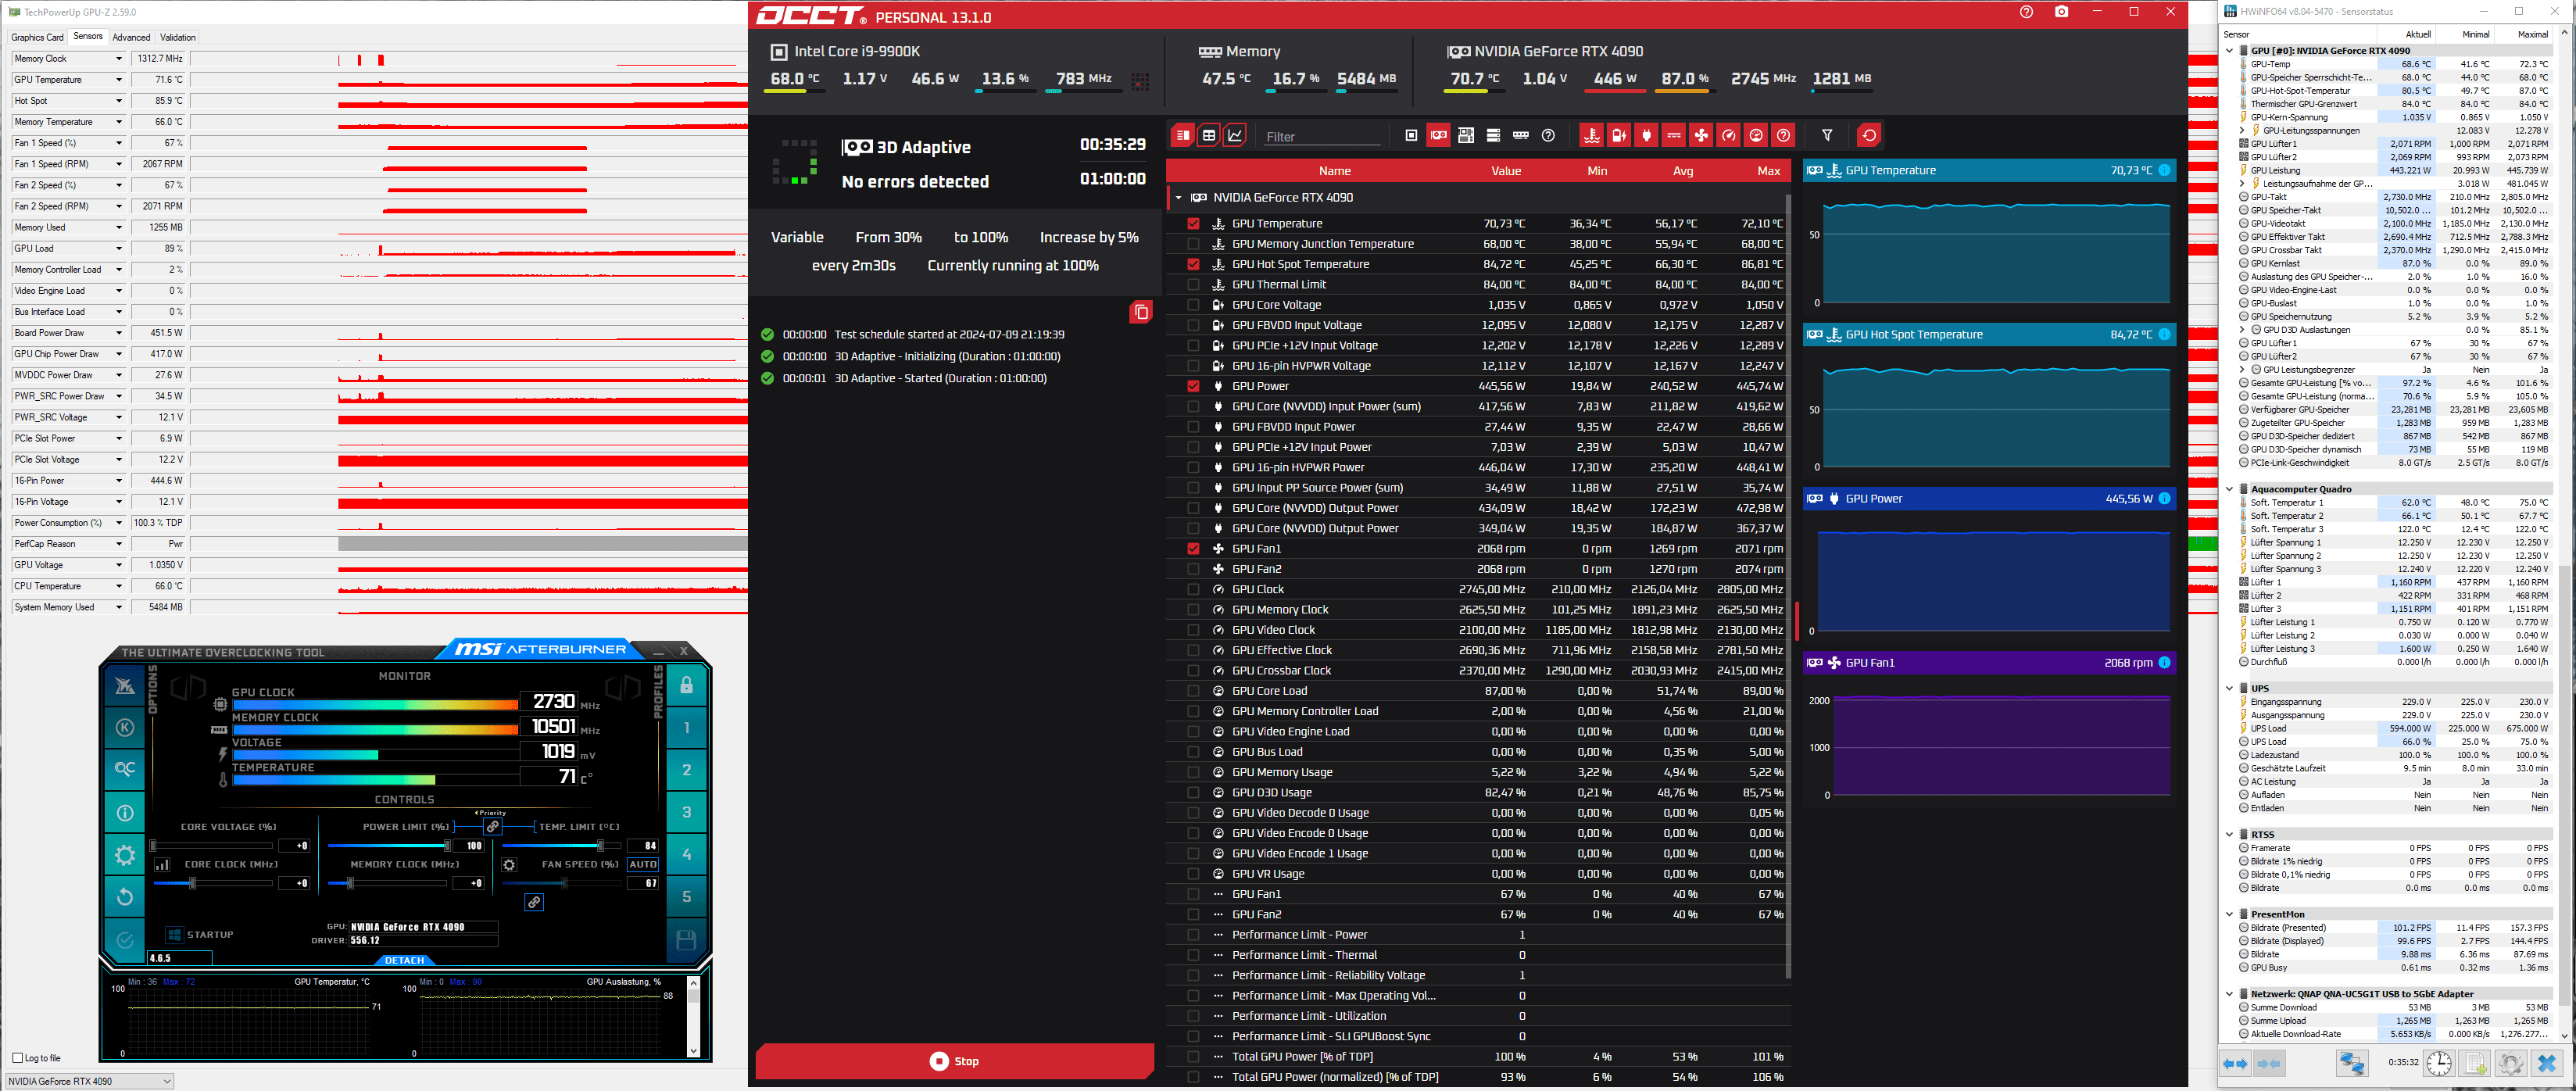Open OCCT table view icon in toolbar
Viewport: 2576px width, 1091px height.
(x=1209, y=135)
